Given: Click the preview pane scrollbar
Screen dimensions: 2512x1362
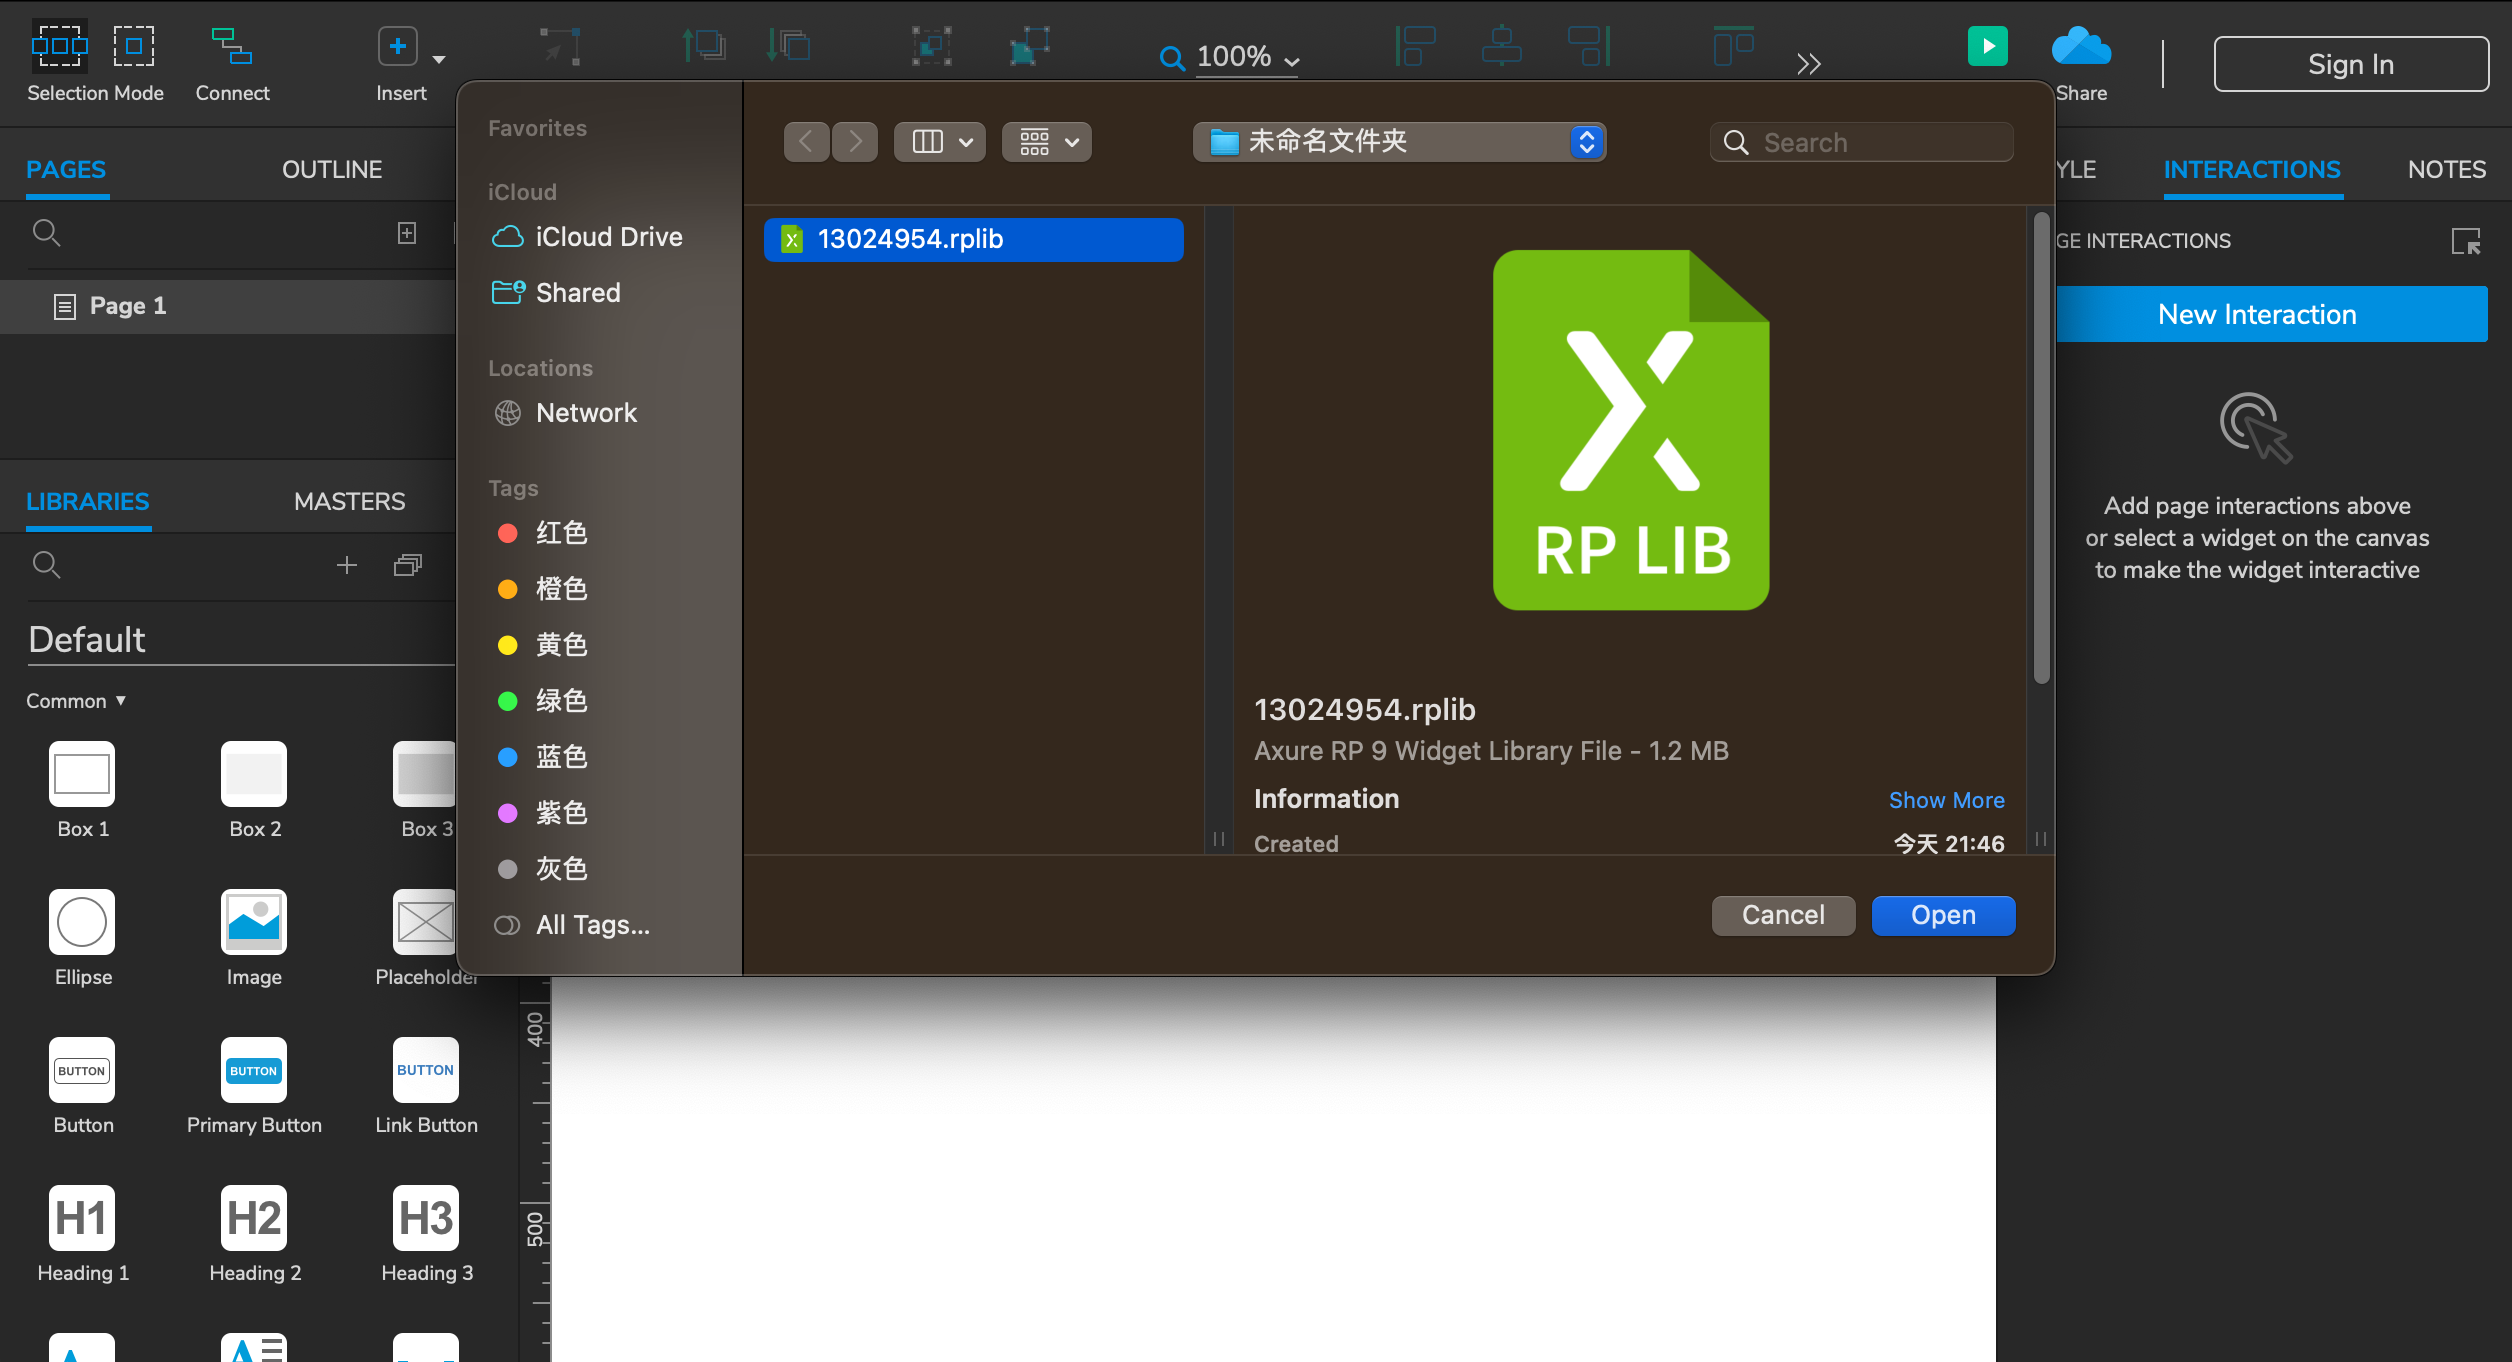Looking at the screenshot, I should [2041, 448].
